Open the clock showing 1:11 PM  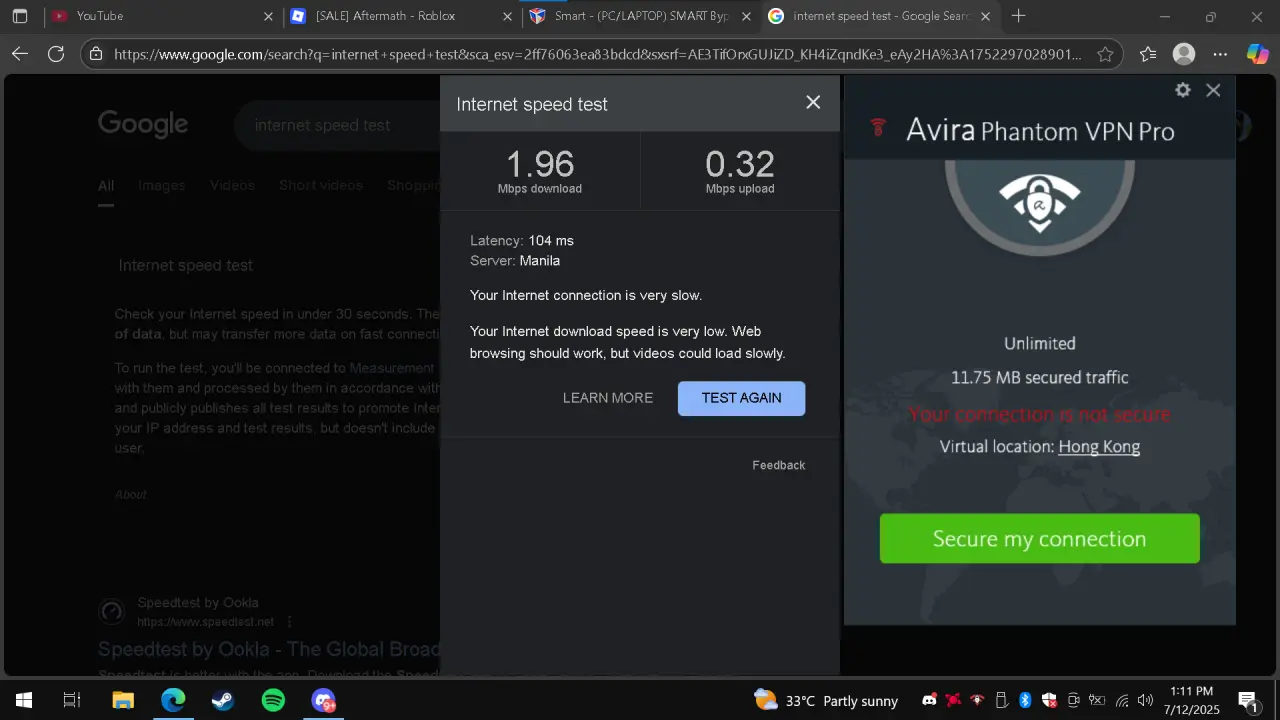[x=1191, y=700]
